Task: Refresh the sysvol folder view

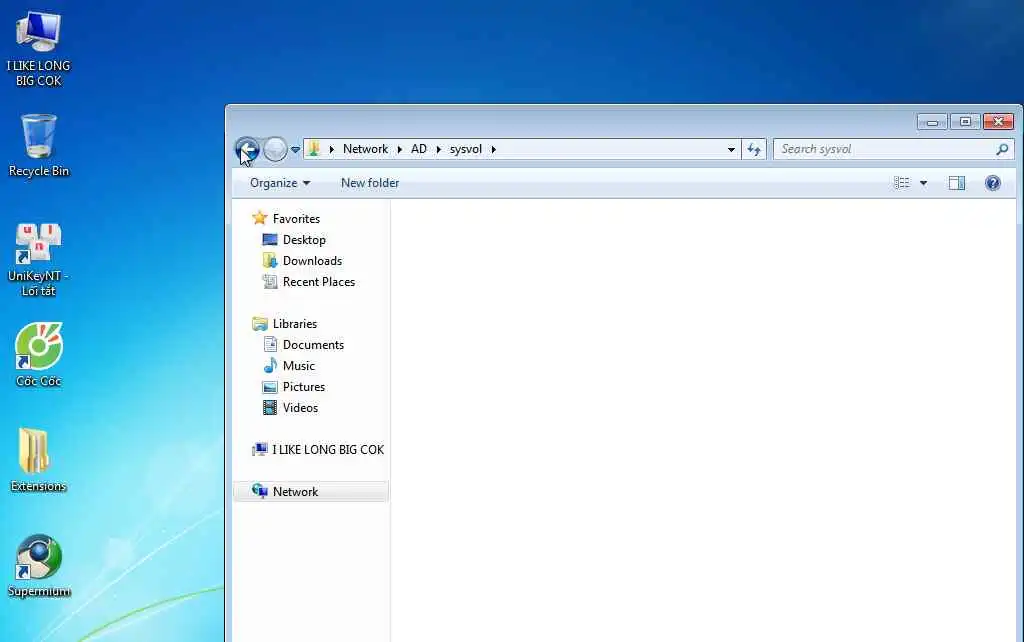Action: click(x=754, y=150)
